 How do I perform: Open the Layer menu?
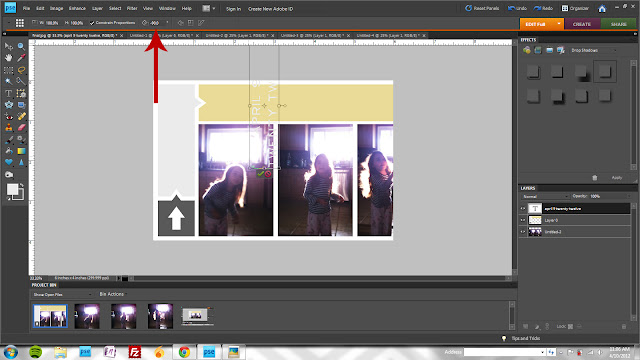coord(97,8)
